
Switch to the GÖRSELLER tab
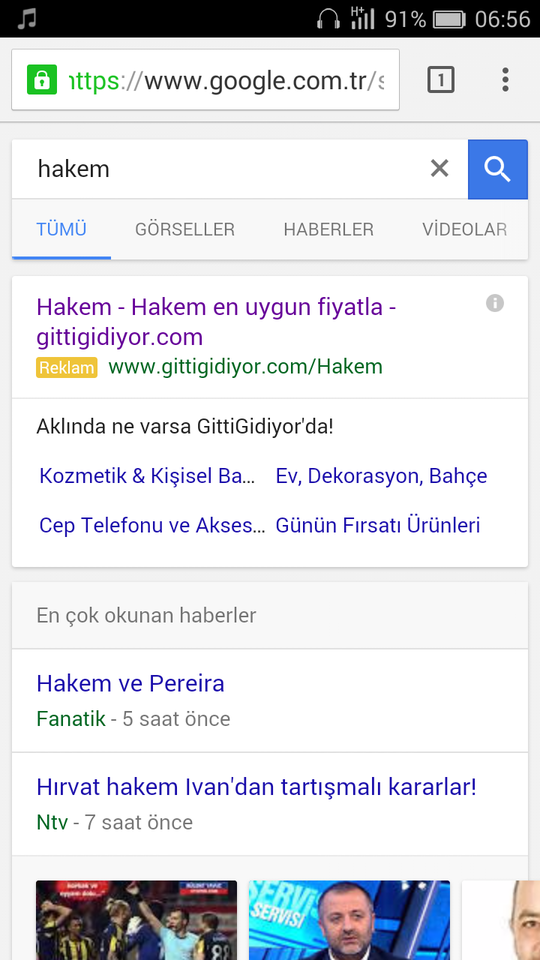185,230
